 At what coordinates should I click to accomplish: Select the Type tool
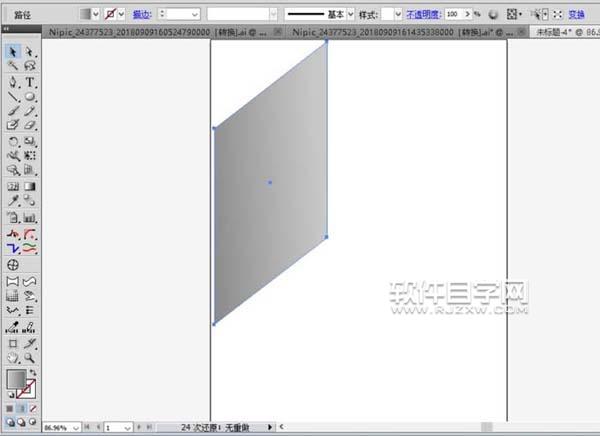(30, 82)
